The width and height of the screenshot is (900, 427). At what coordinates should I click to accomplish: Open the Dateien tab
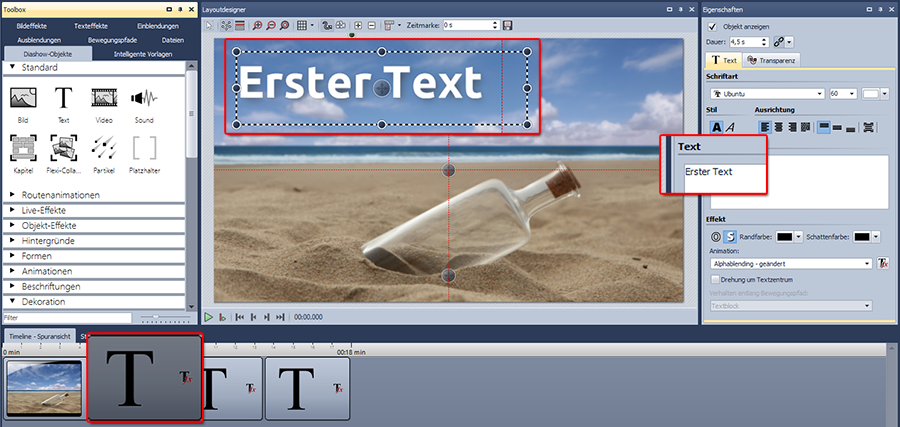pos(173,40)
